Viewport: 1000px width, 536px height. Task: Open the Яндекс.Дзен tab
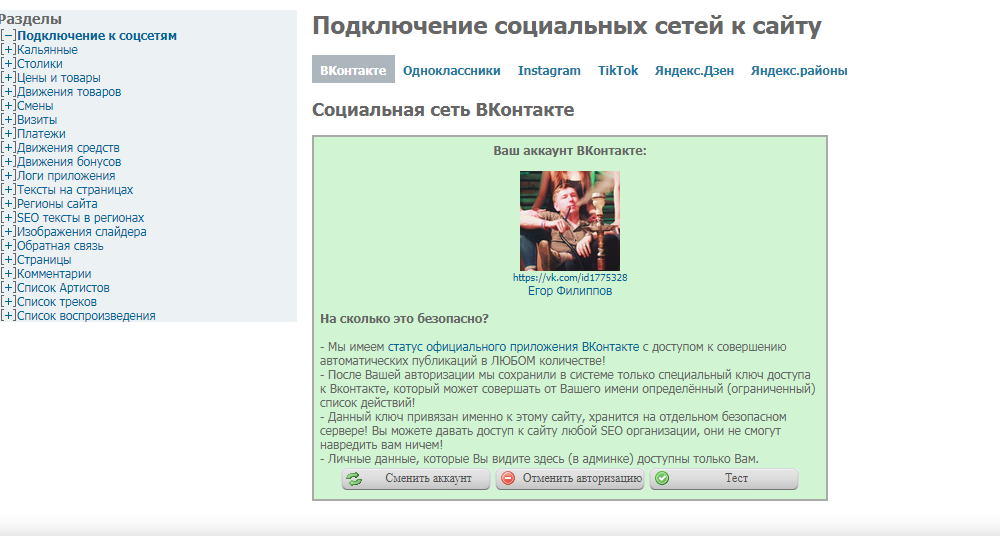point(694,71)
